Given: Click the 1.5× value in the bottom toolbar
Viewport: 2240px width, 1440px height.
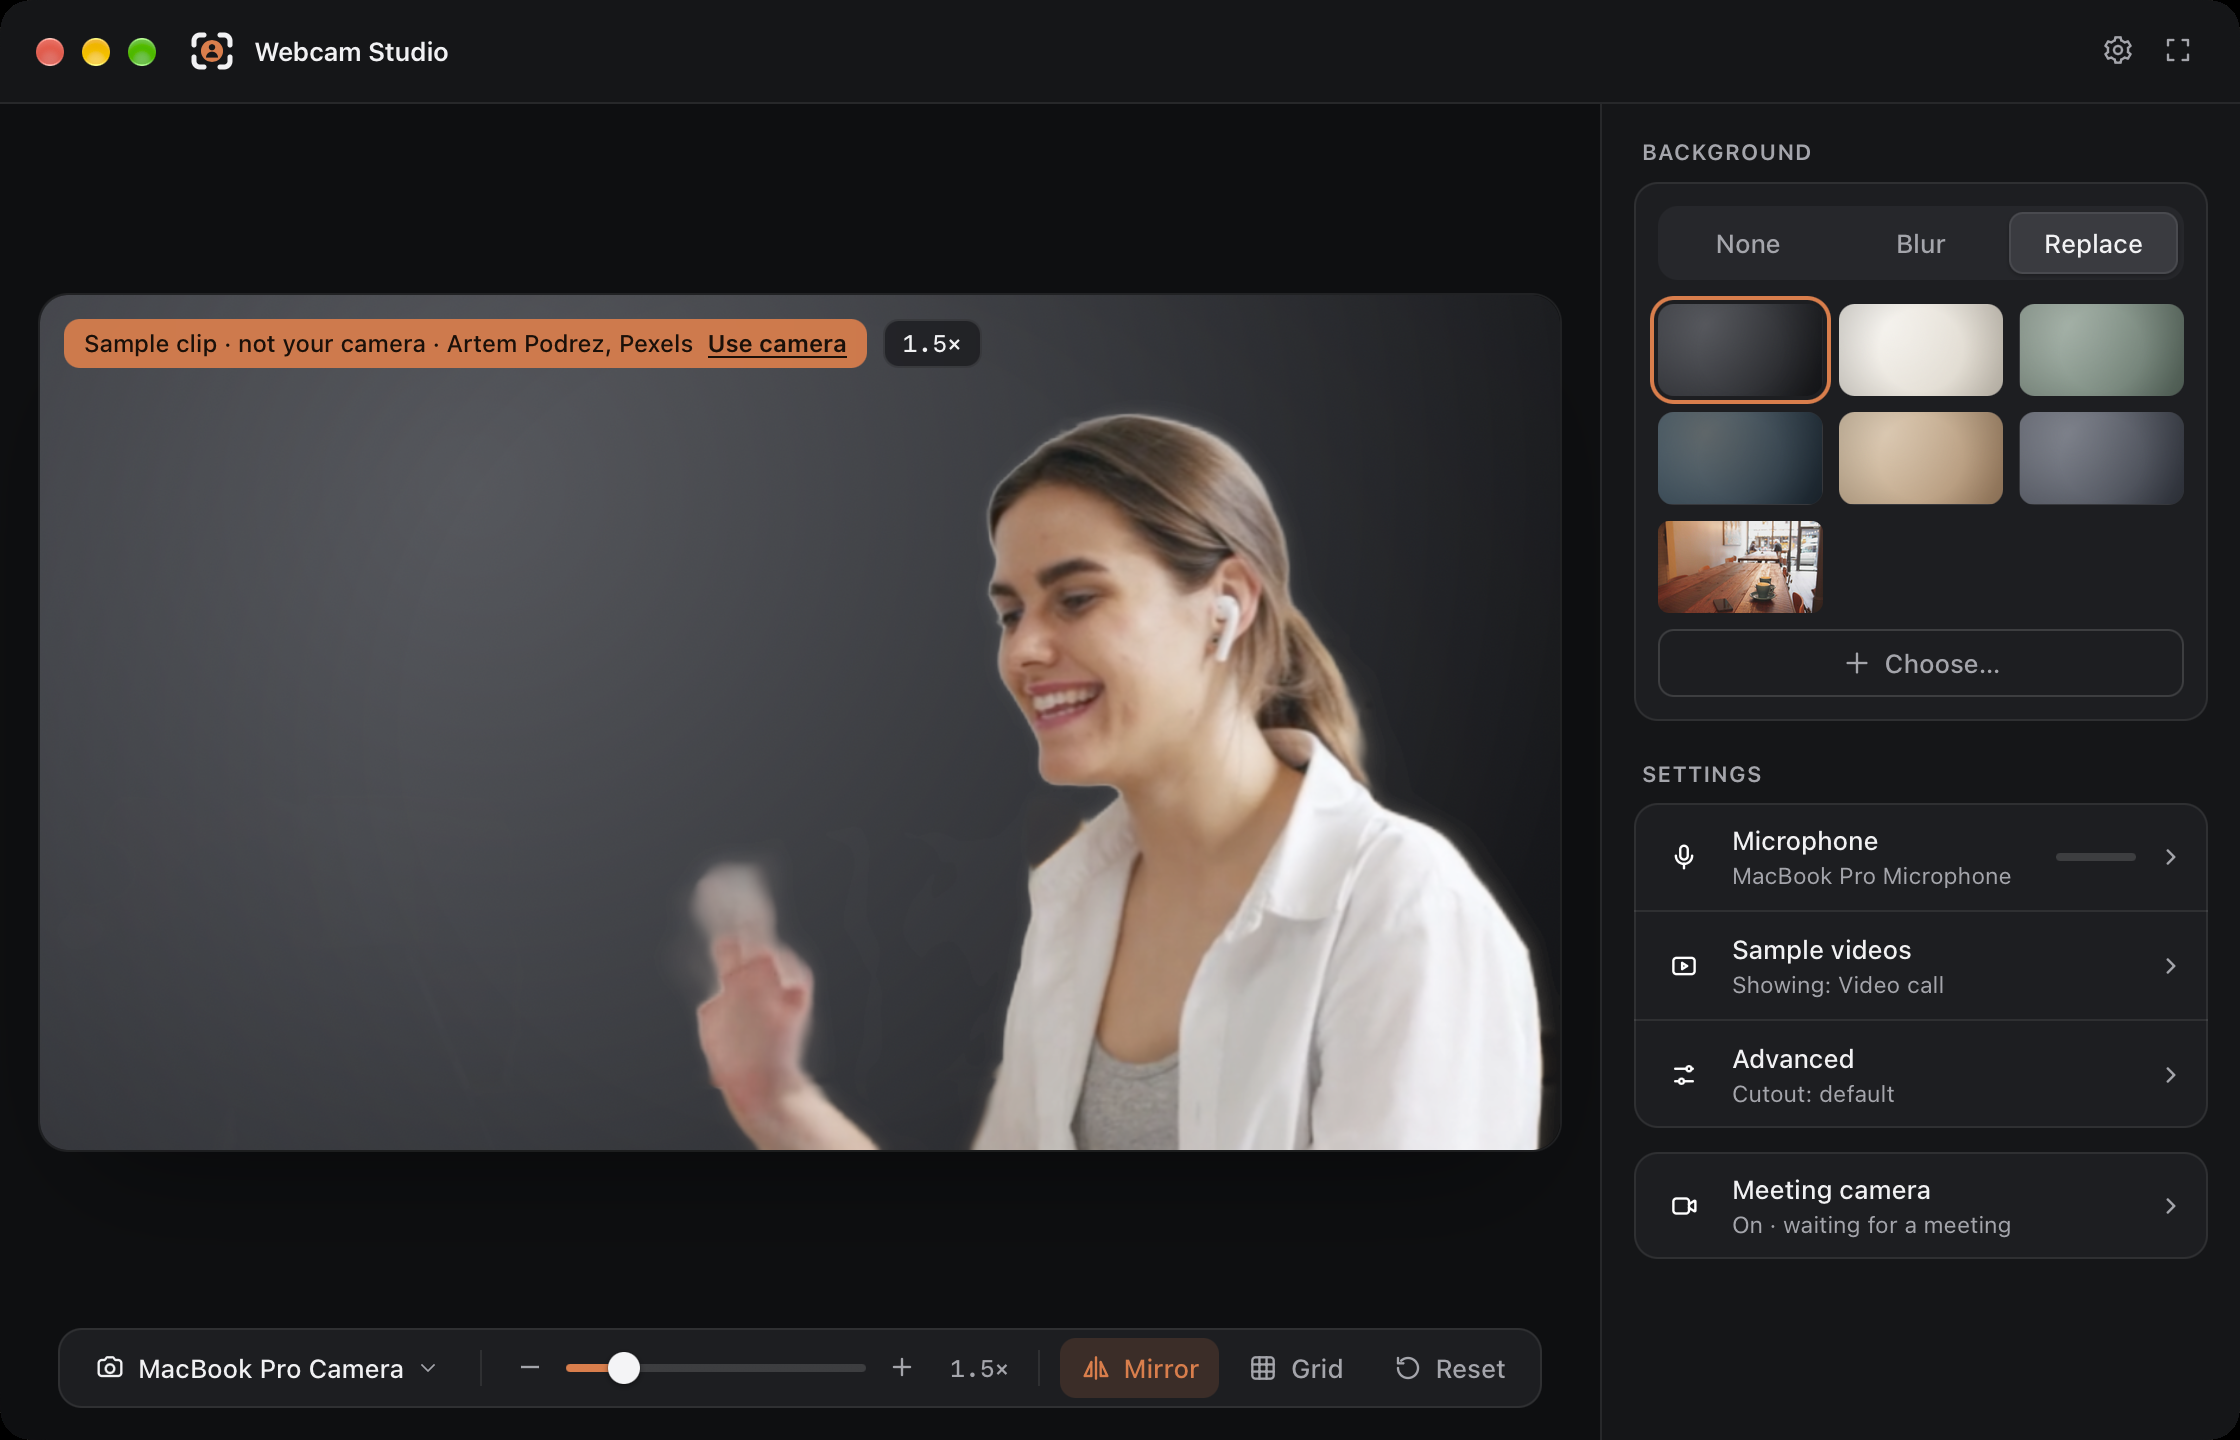Looking at the screenshot, I should pyautogui.click(x=979, y=1368).
